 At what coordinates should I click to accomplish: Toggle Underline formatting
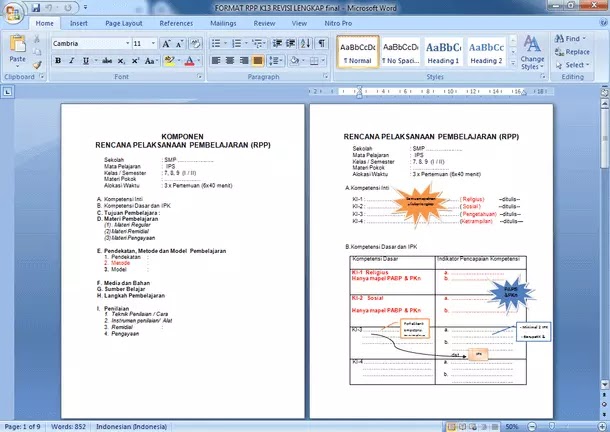click(86, 61)
